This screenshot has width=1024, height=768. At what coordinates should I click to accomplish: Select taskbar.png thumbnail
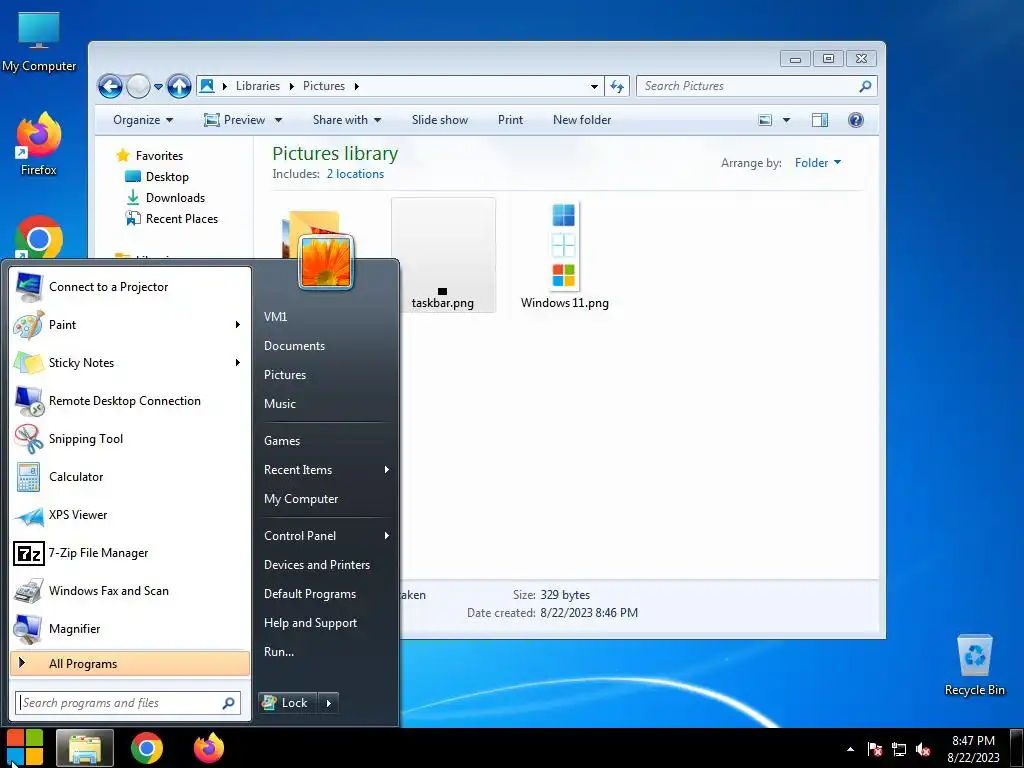(x=443, y=255)
